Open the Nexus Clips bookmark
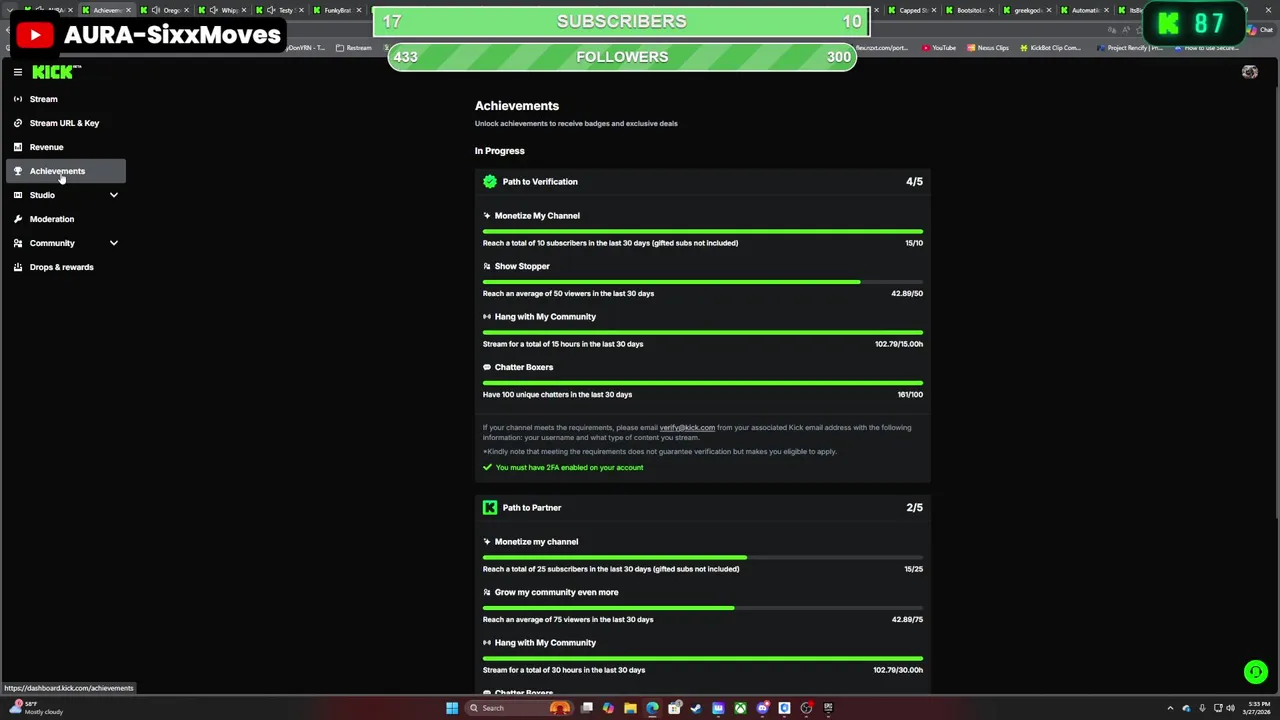This screenshot has height=720, width=1280. click(x=988, y=48)
